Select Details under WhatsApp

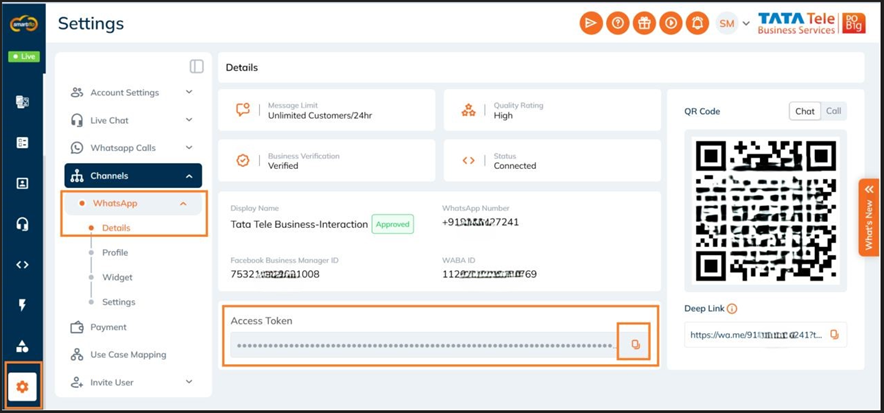pyautogui.click(x=116, y=228)
